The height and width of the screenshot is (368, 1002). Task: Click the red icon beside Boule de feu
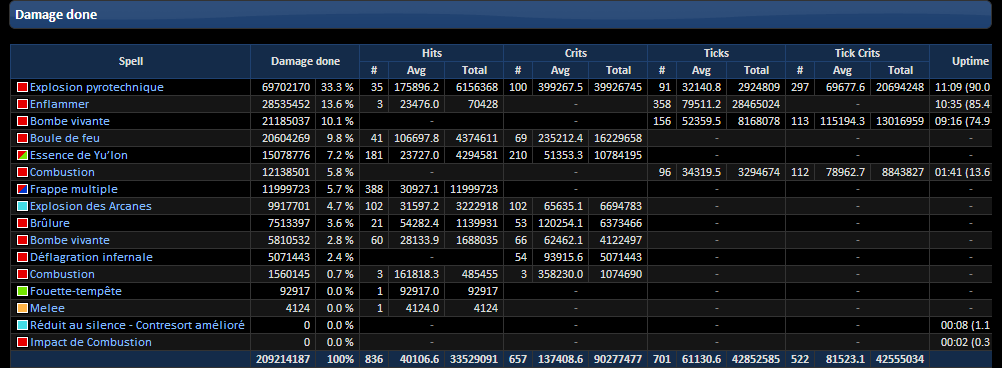click(22, 138)
